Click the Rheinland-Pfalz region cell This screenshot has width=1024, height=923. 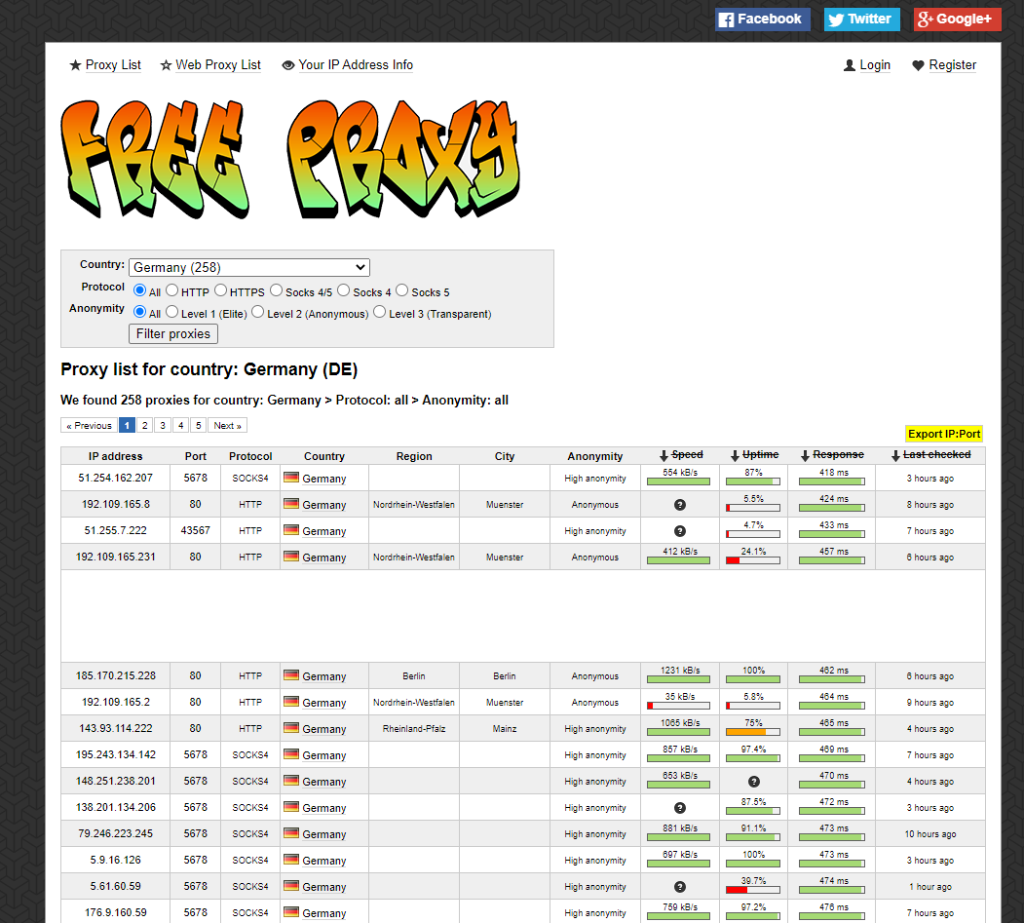tap(414, 728)
